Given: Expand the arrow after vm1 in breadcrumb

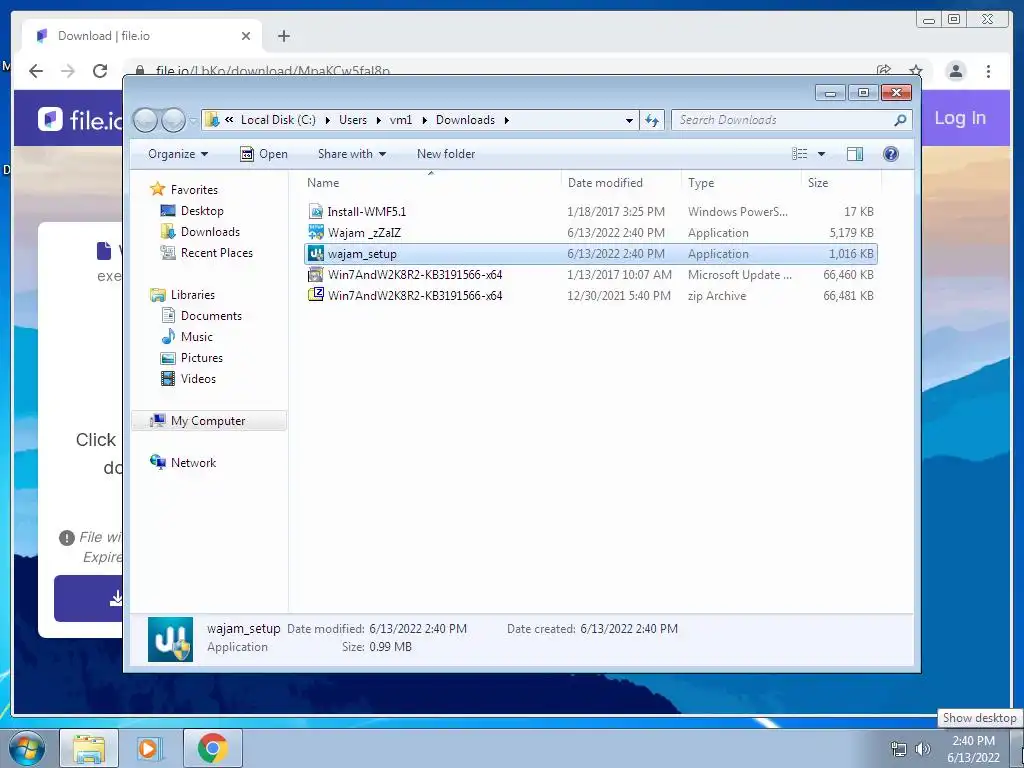Looking at the screenshot, I should coord(424,120).
